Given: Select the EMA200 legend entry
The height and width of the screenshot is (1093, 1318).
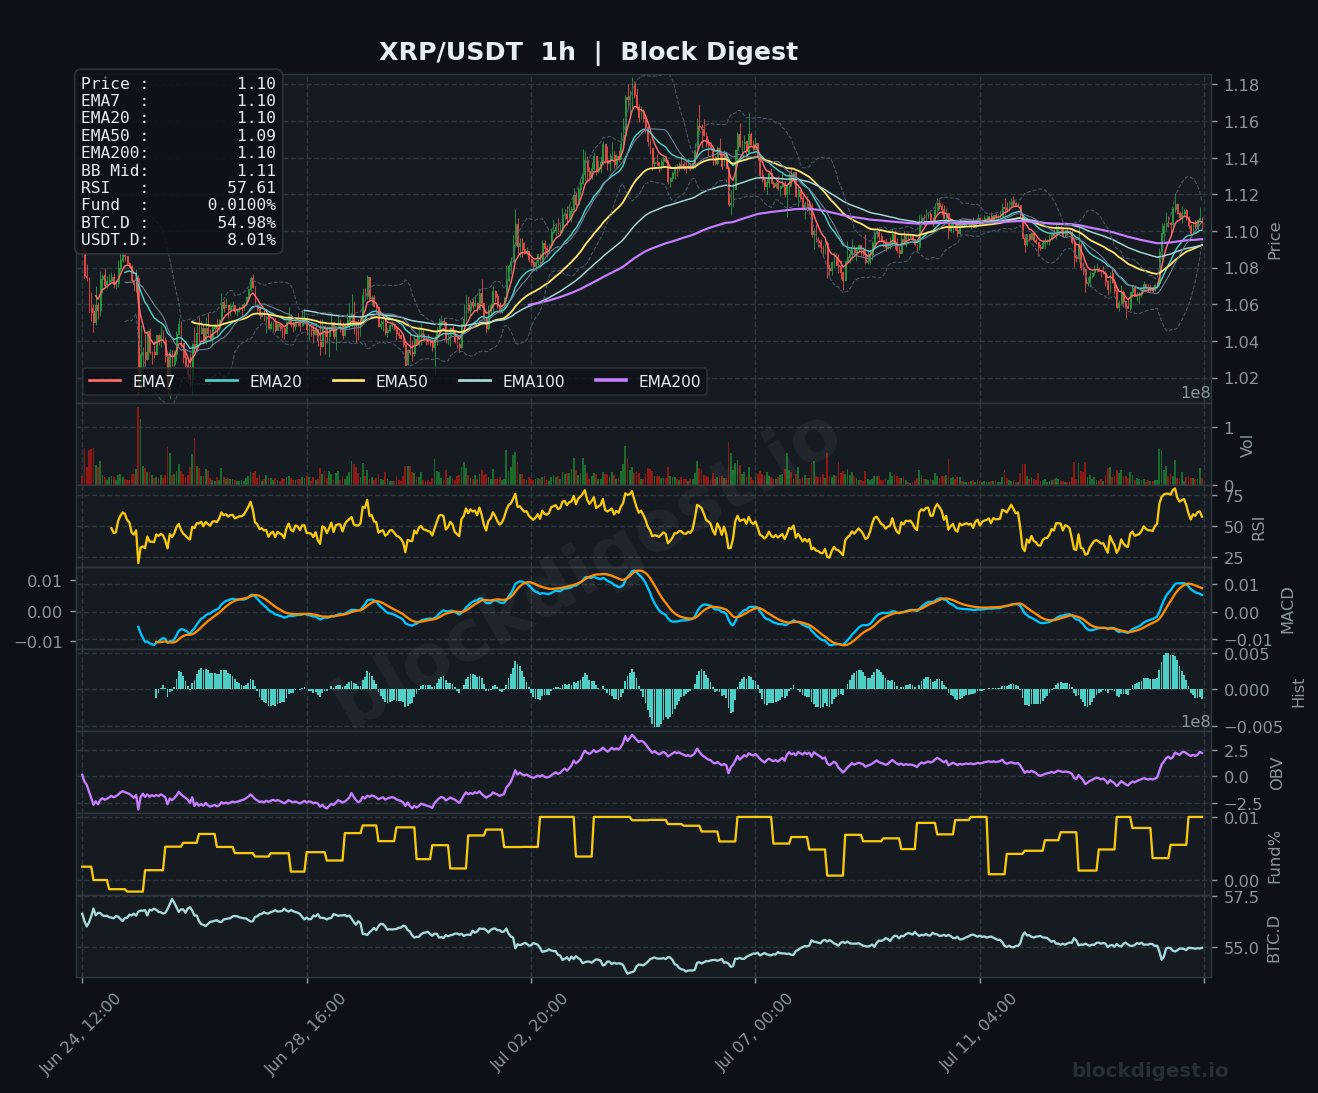Looking at the screenshot, I should pos(647,381).
